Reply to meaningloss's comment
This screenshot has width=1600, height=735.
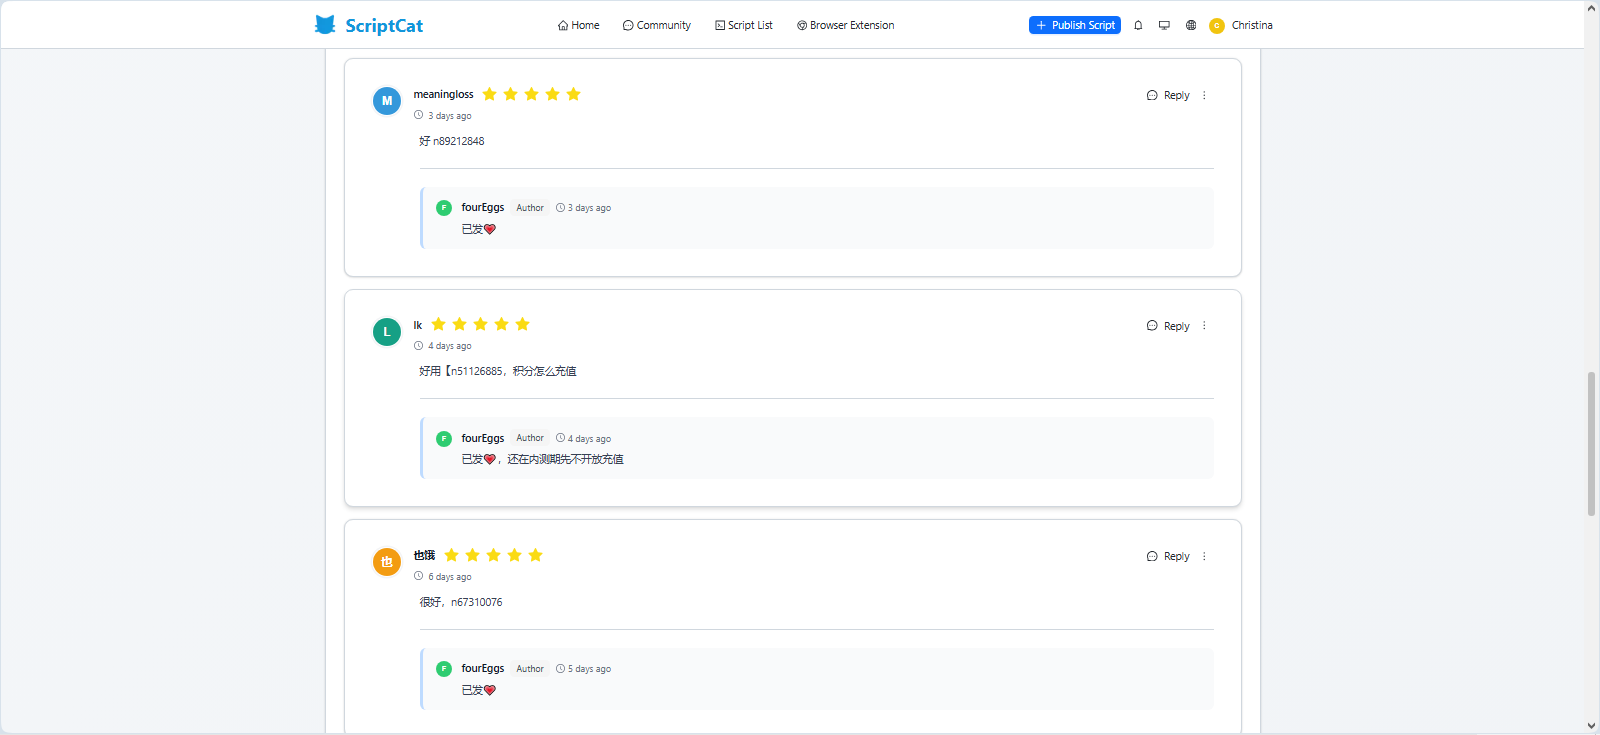point(1168,96)
